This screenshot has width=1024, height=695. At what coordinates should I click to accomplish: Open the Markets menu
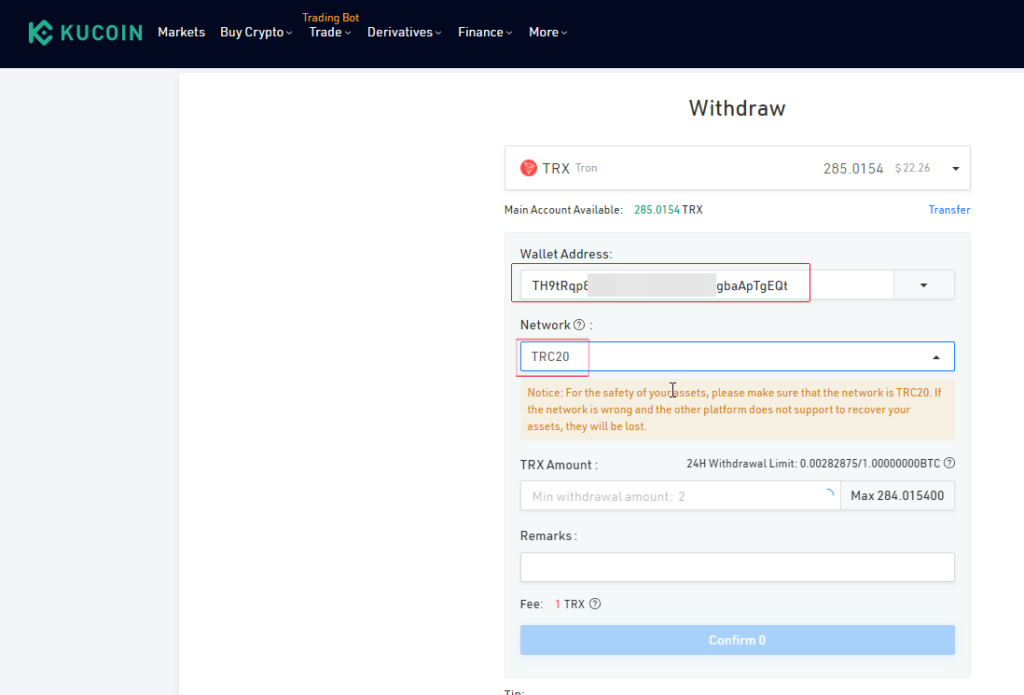click(x=181, y=32)
